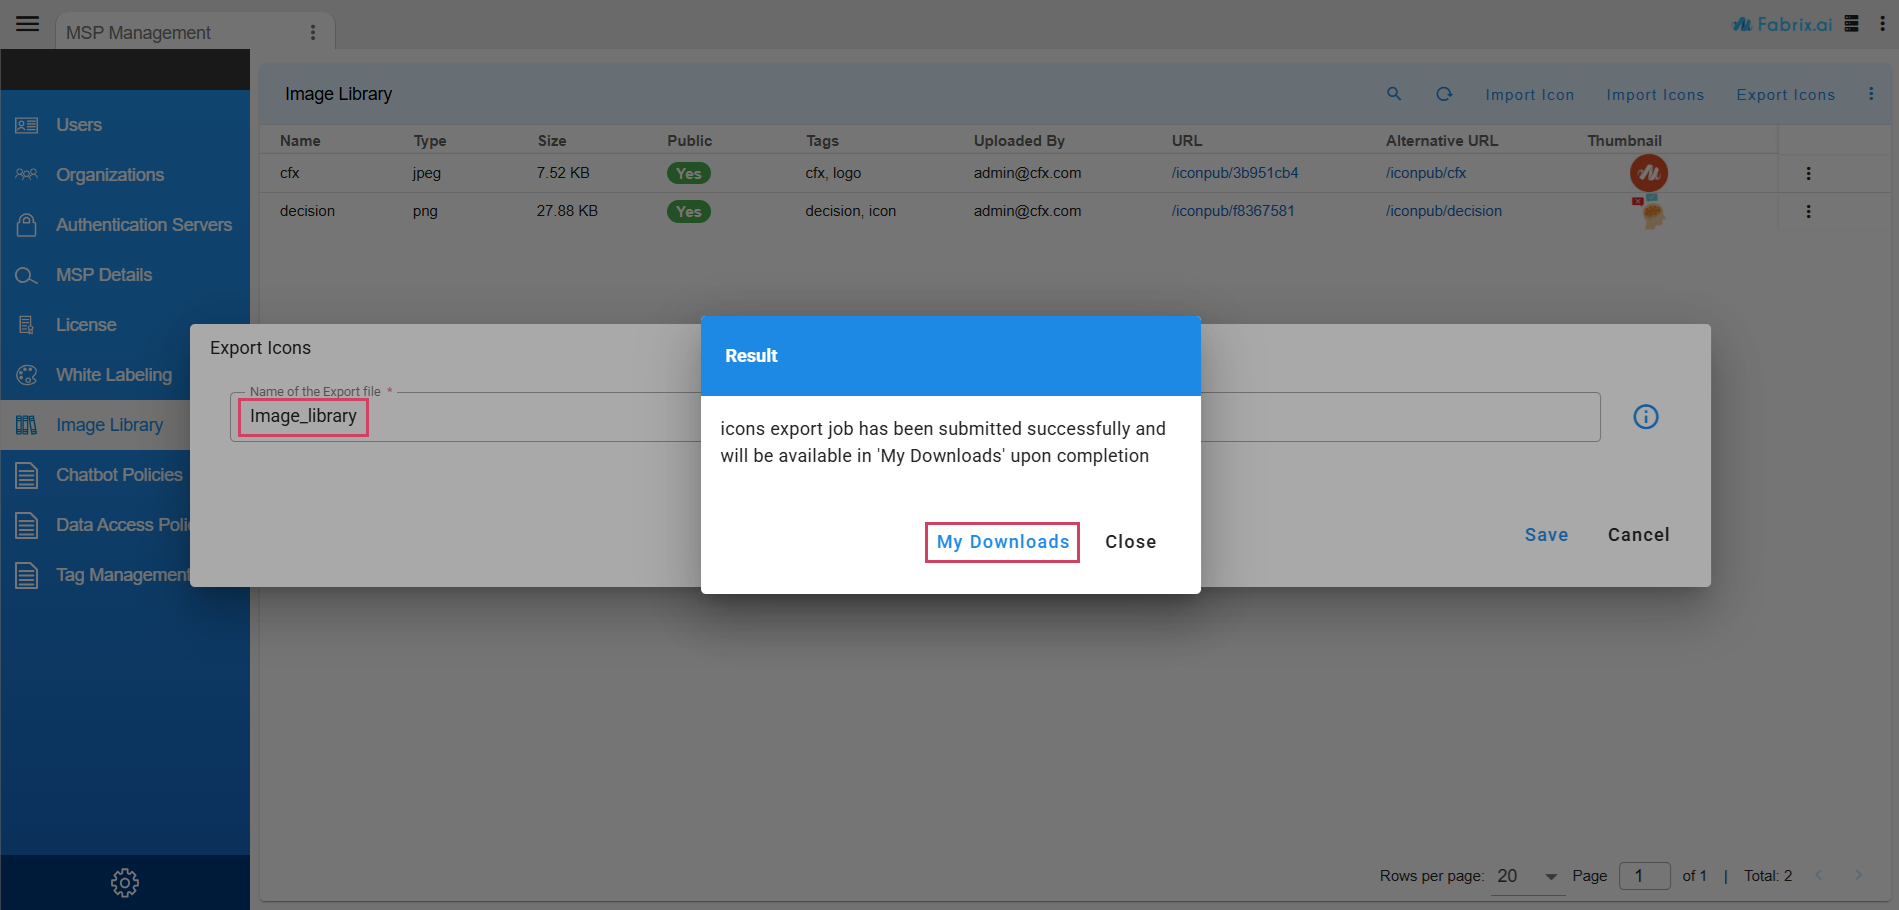Click the page number input box
Image resolution: width=1899 pixels, height=910 pixels.
pyautogui.click(x=1644, y=876)
